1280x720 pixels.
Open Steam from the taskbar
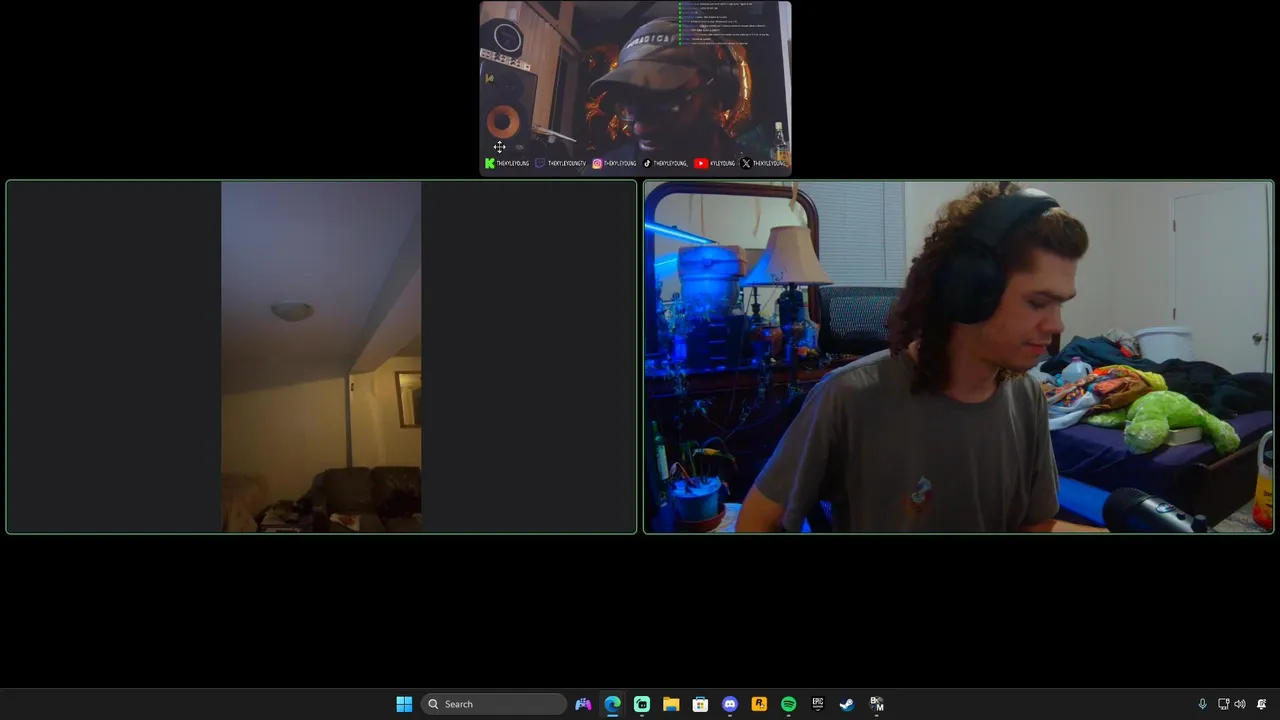847,704
